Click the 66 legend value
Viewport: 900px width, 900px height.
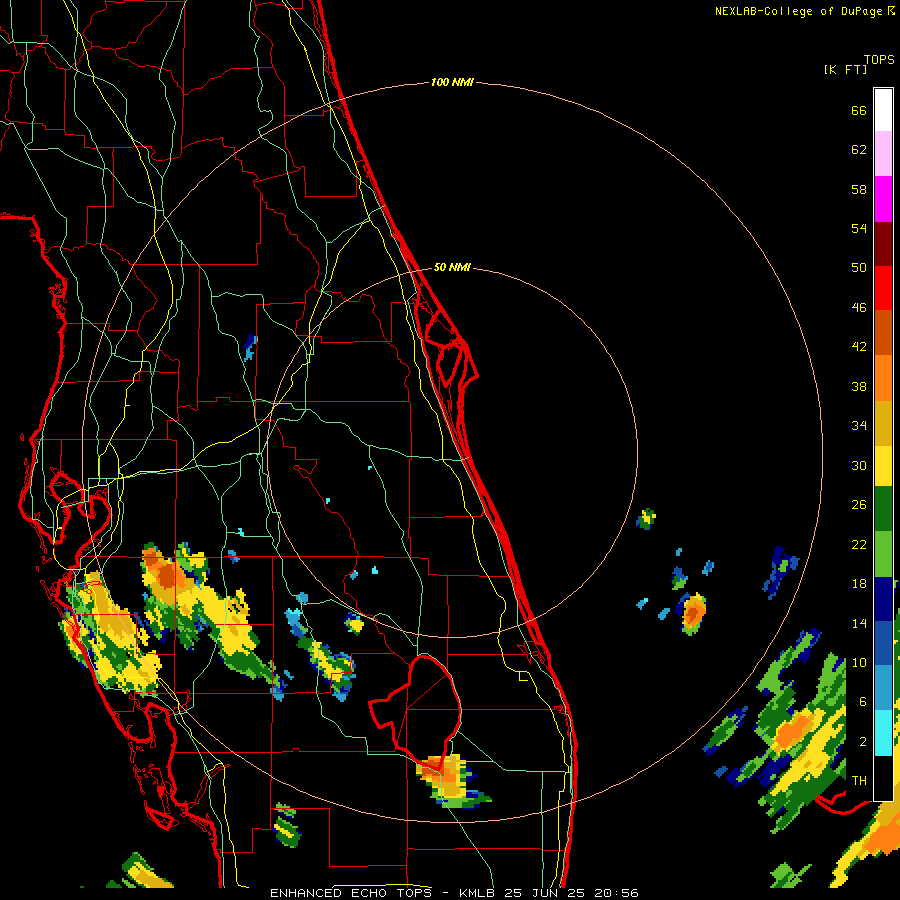coord(859,110)
